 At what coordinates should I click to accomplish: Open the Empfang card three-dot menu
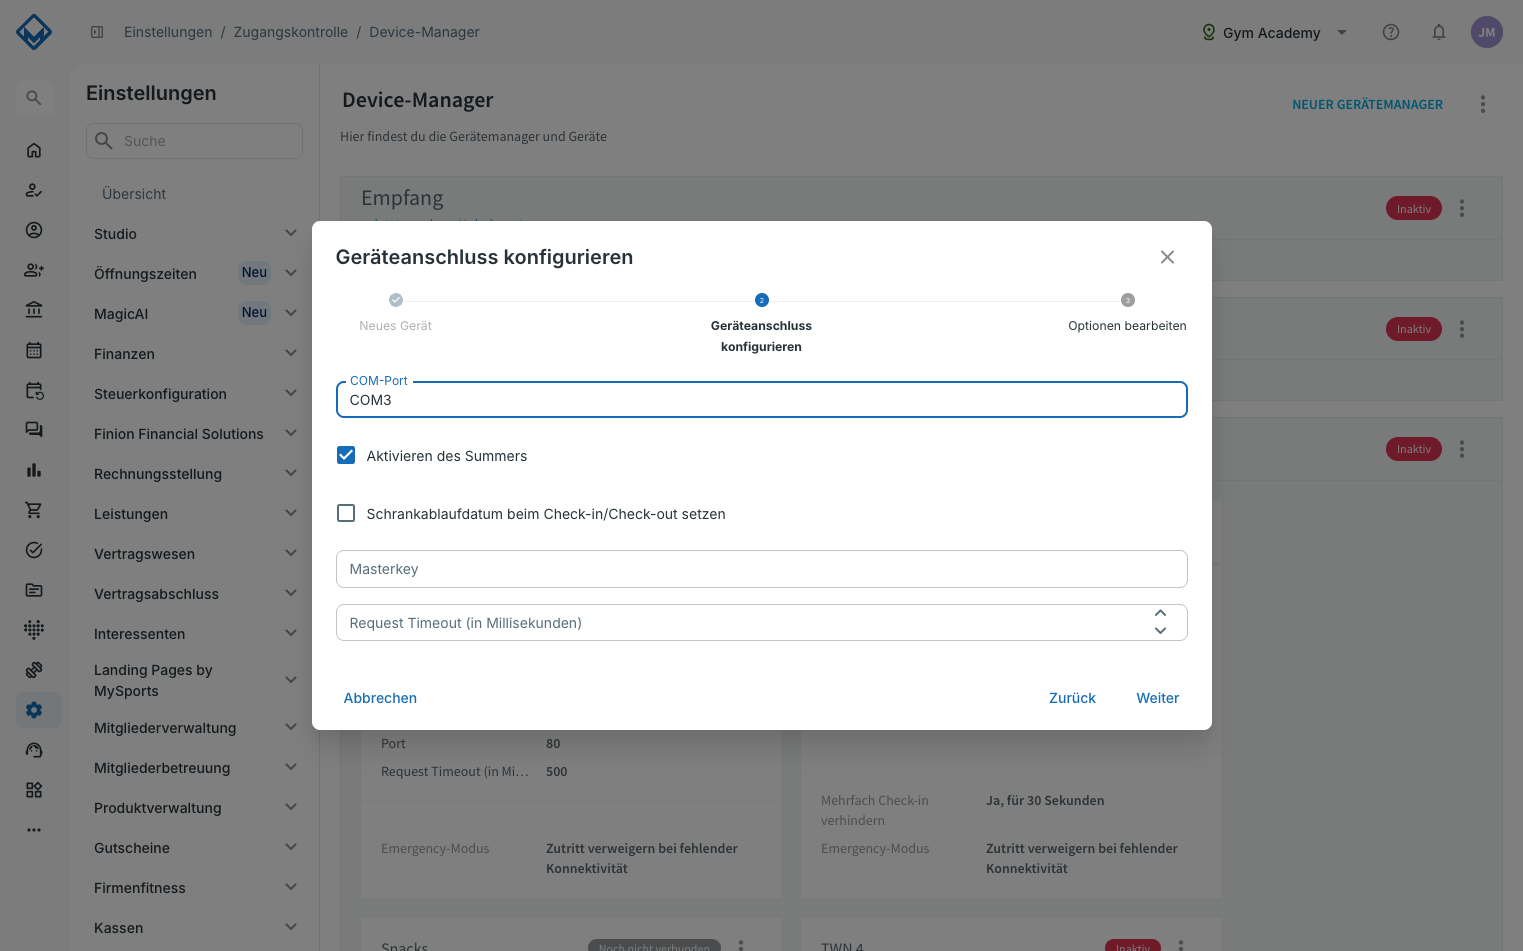coord(1462,208)
